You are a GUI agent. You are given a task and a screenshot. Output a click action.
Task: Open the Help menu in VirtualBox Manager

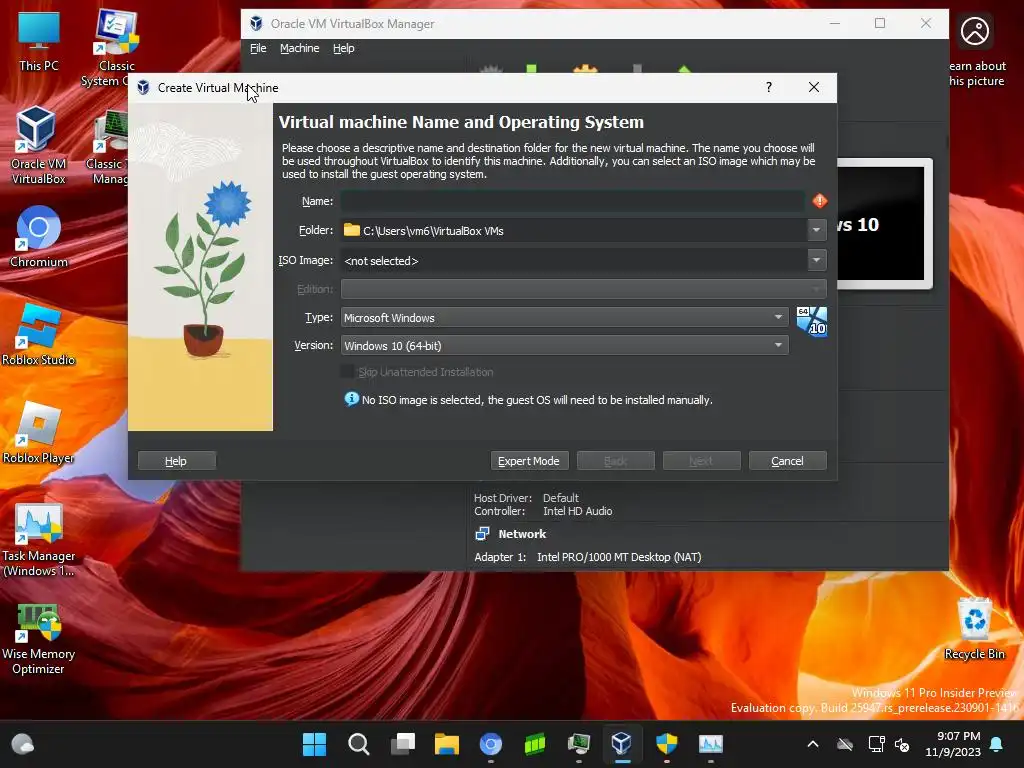click(344, 48)
